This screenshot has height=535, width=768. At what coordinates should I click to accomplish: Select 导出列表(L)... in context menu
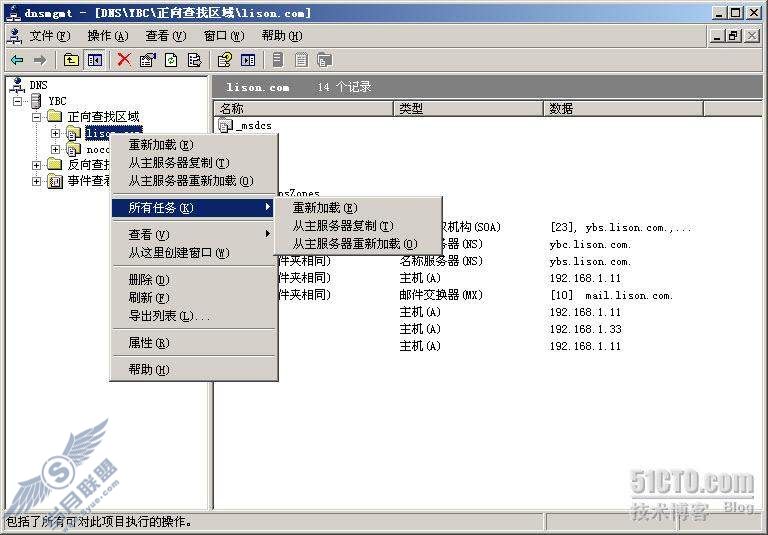(193, 316)
